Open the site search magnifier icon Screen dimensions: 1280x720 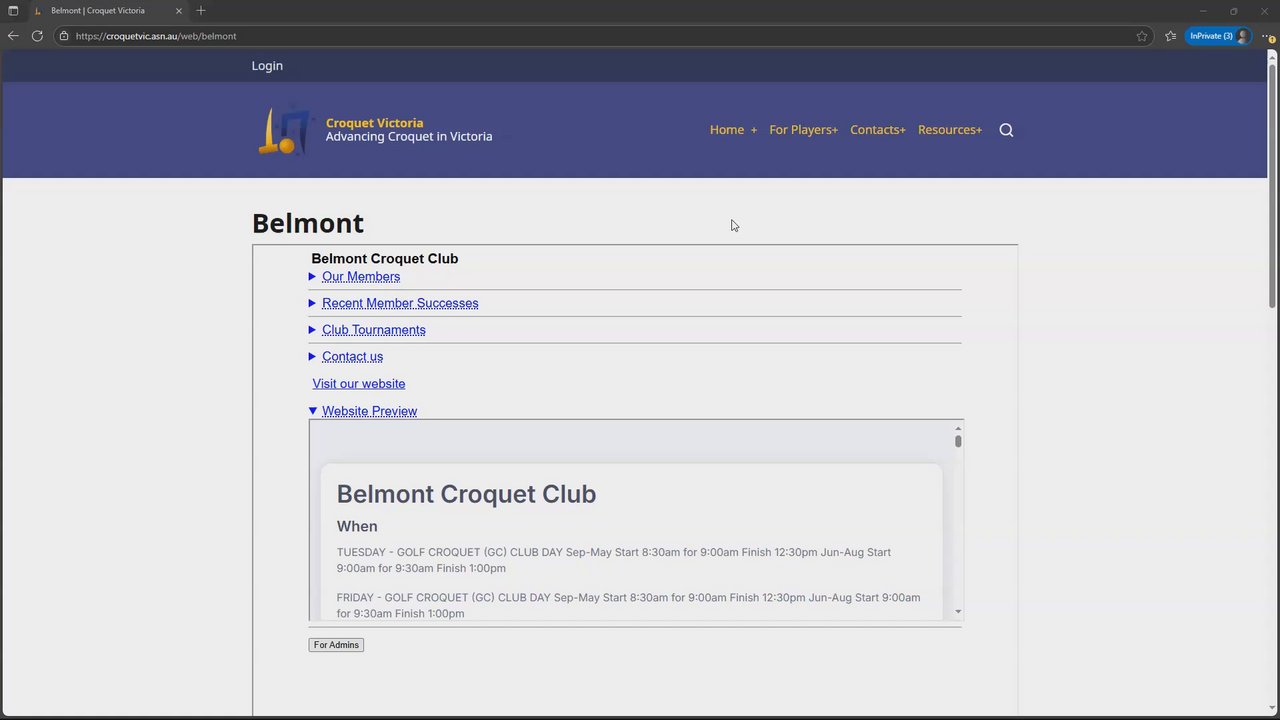point(1006,130)
